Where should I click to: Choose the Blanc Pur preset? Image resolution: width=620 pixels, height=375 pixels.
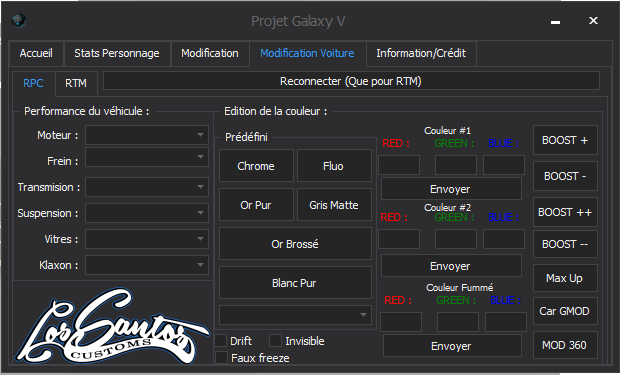tap(295, 282)
